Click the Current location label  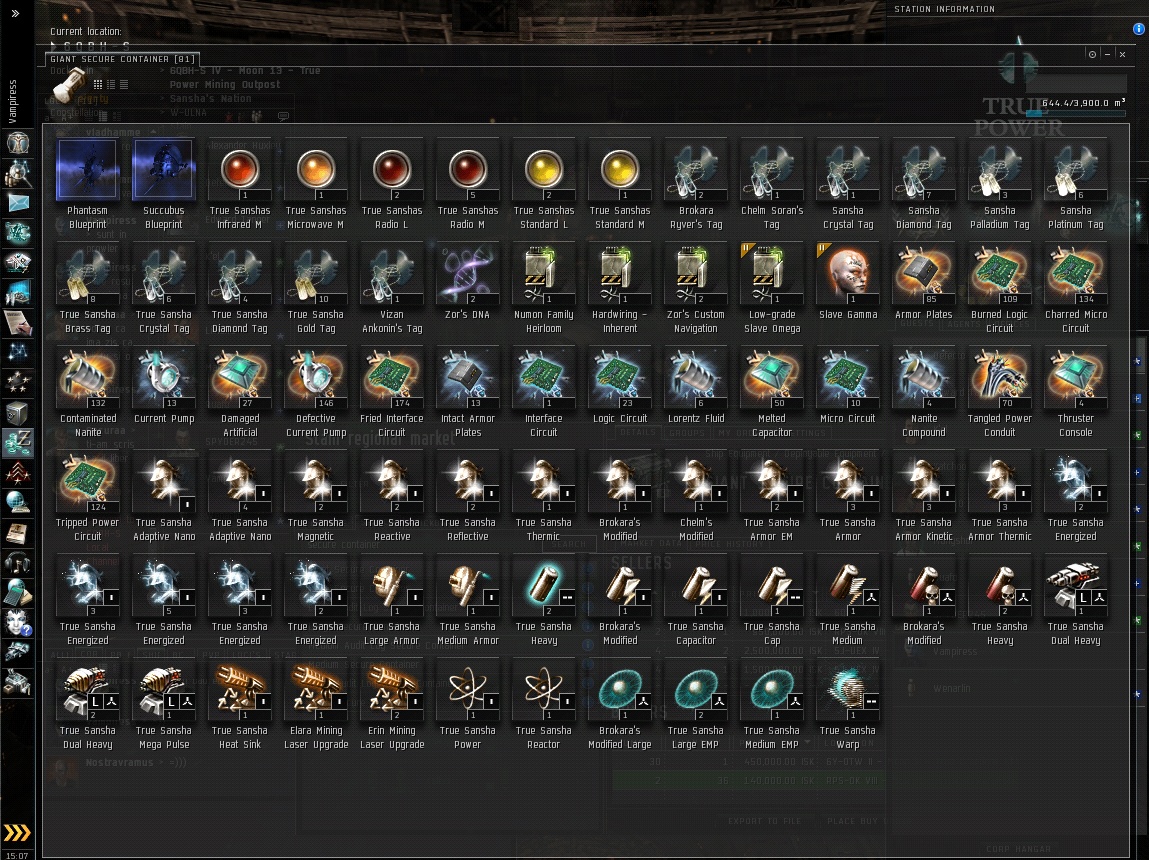click(86, 31)
